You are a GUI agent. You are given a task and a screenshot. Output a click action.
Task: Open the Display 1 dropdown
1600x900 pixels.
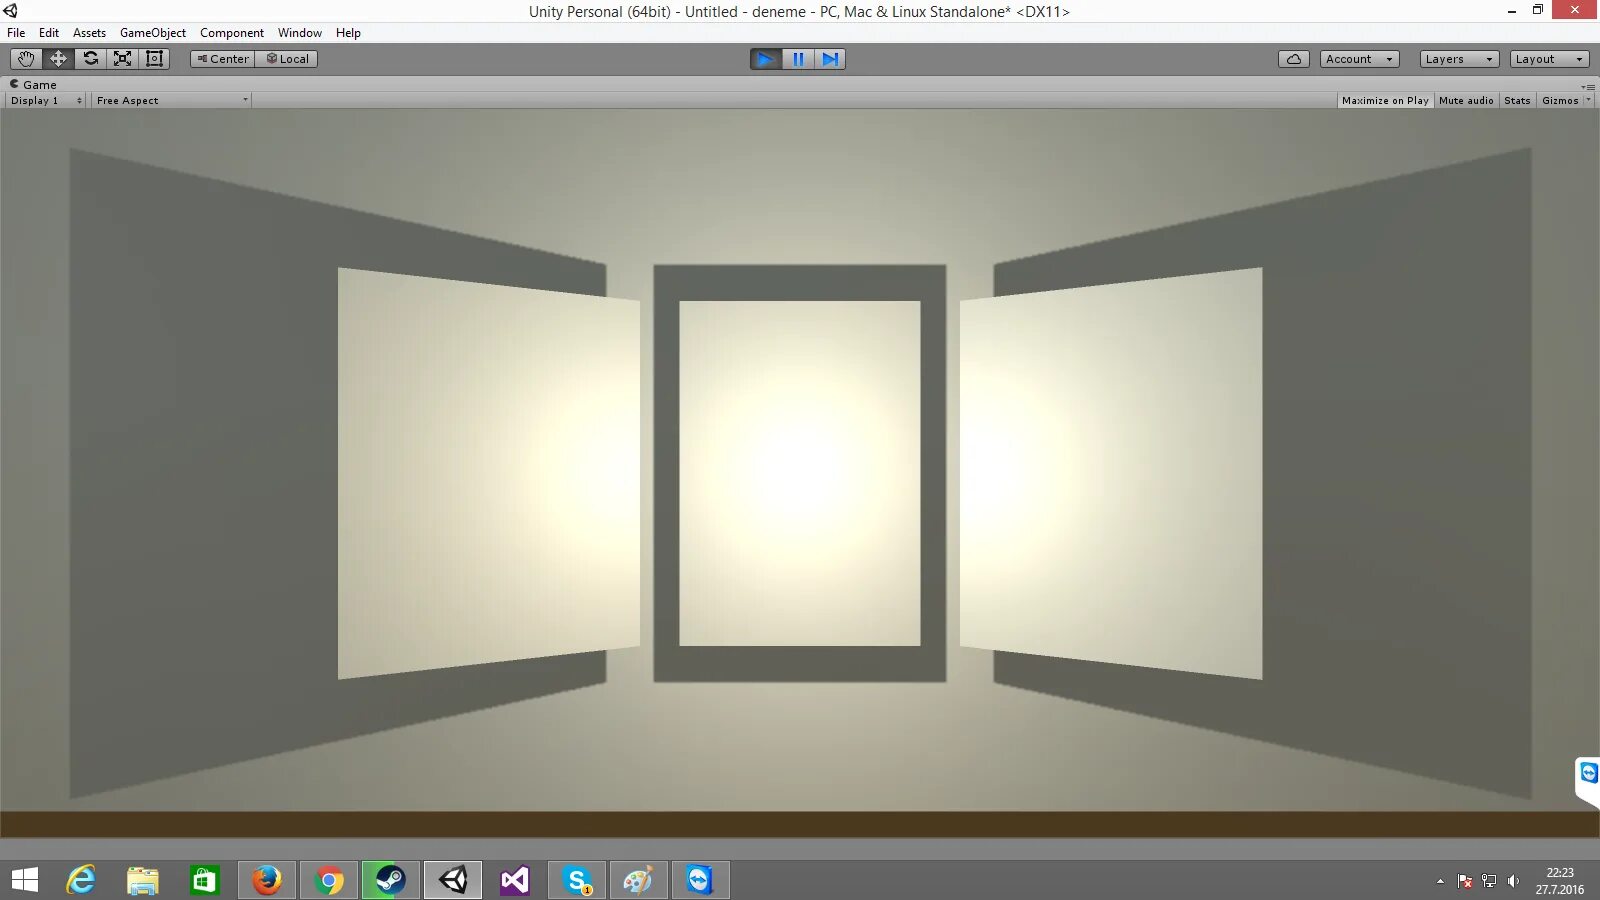[x=46, y=101]
